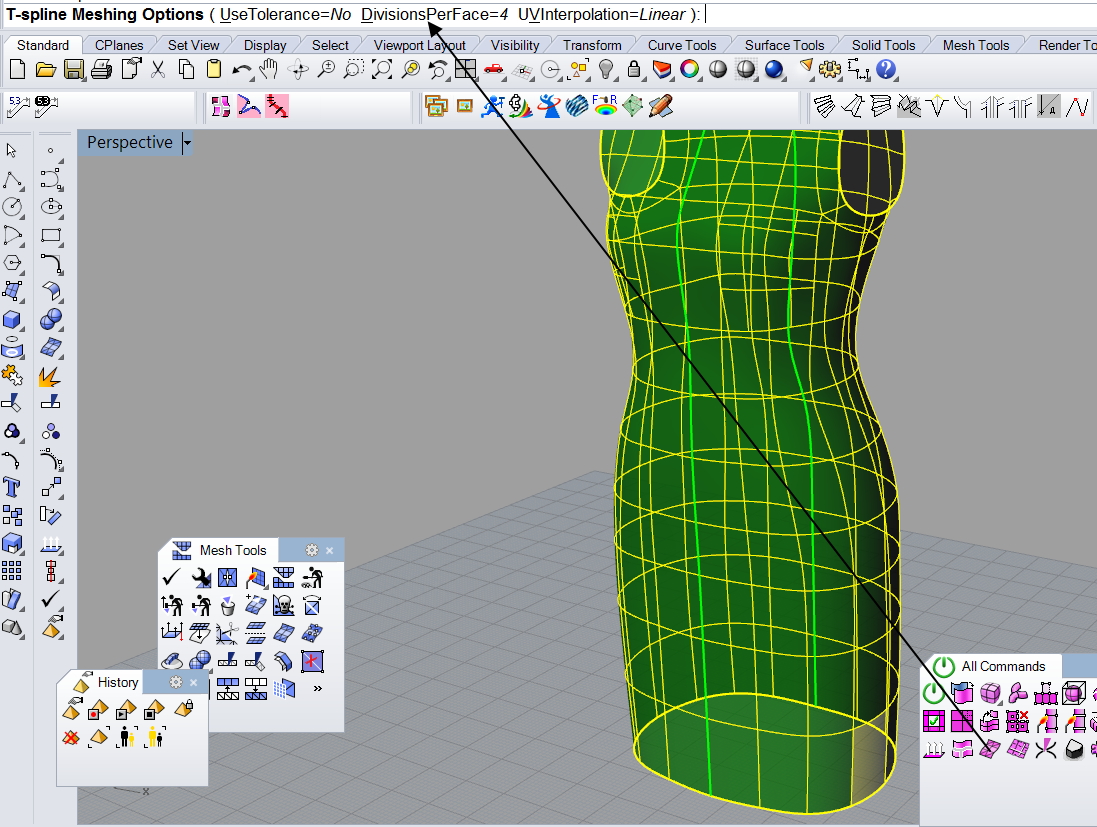Toggle the object lock padlock icon
Screen dimensions: 1097x827
click(633, 69)
